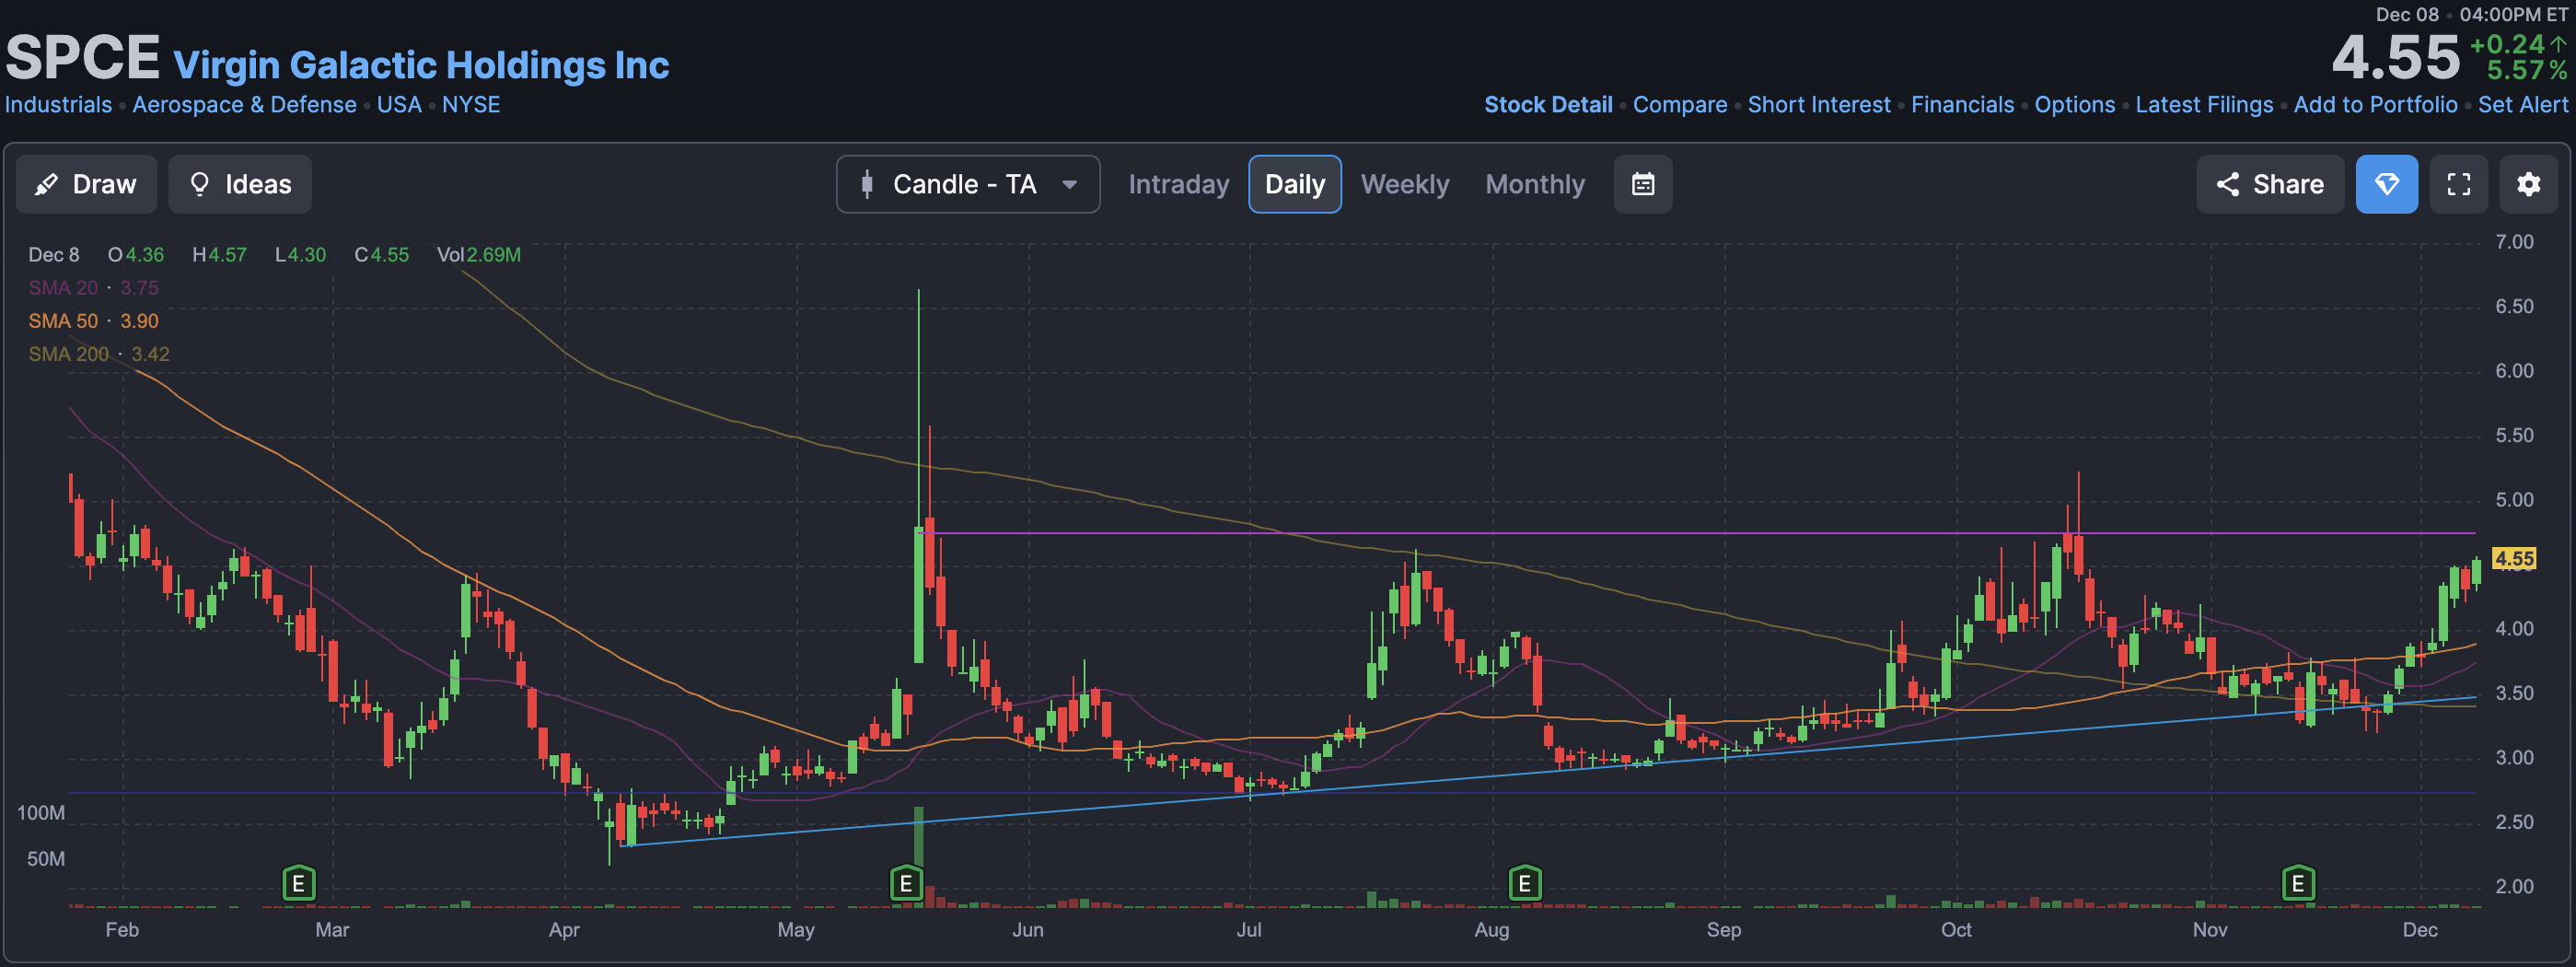Click the Virgin Galactic Holdings Inc name

coord(421,65)
